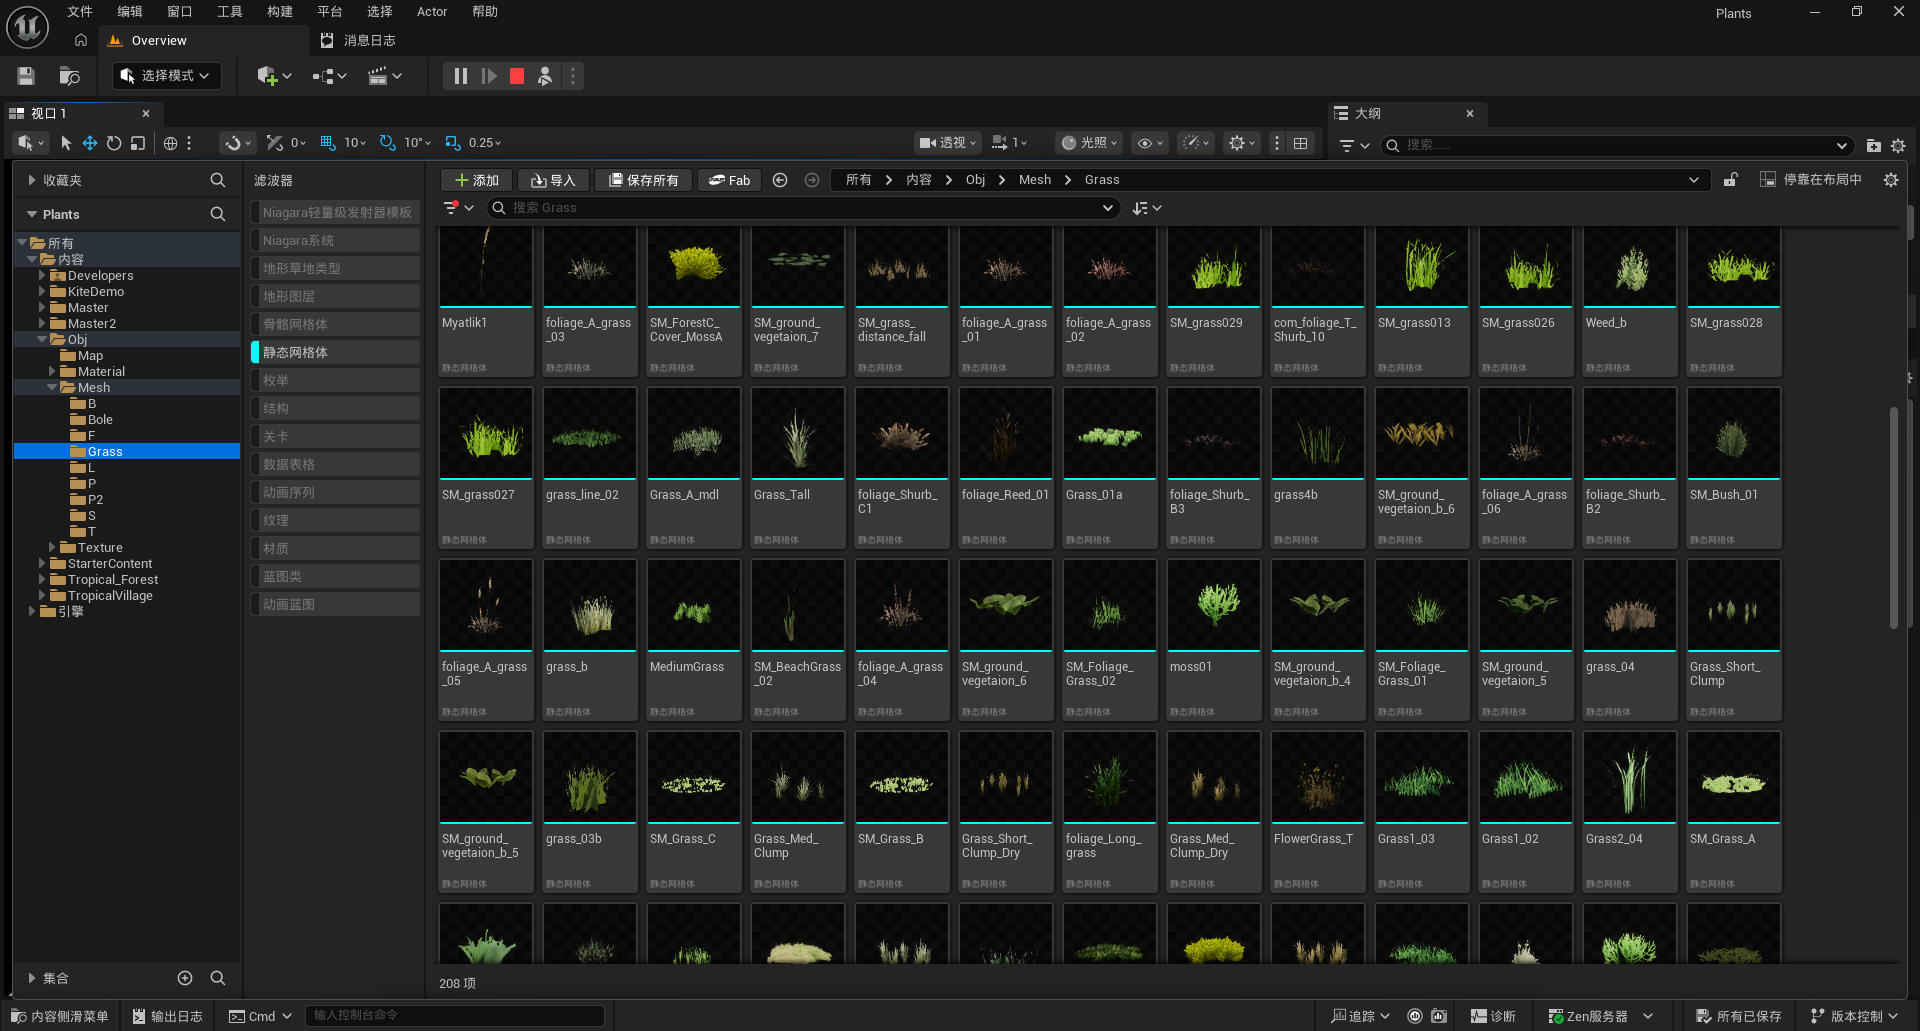Click the eject from player icon
The width and height of the screenshot is (1920, 1031).
[x=545, y=76]
